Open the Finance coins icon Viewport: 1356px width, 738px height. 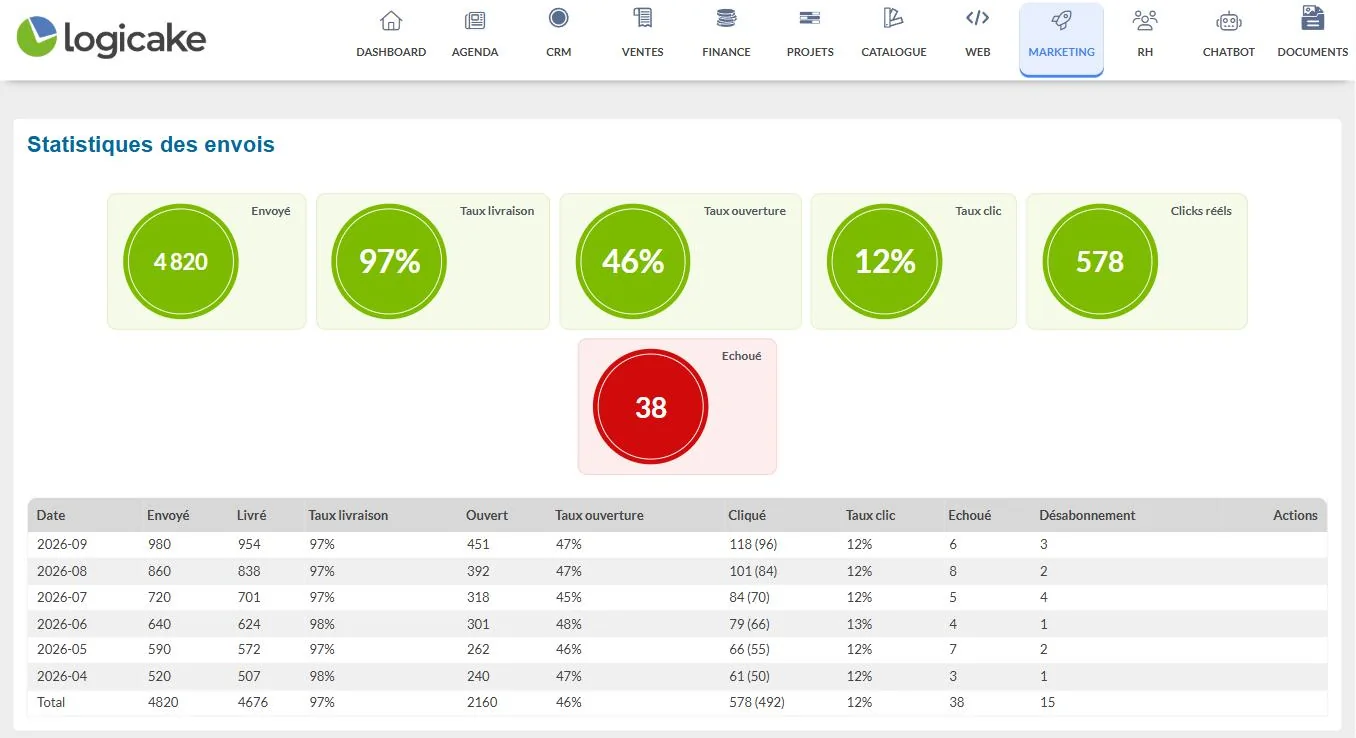[x=726, y=18]
